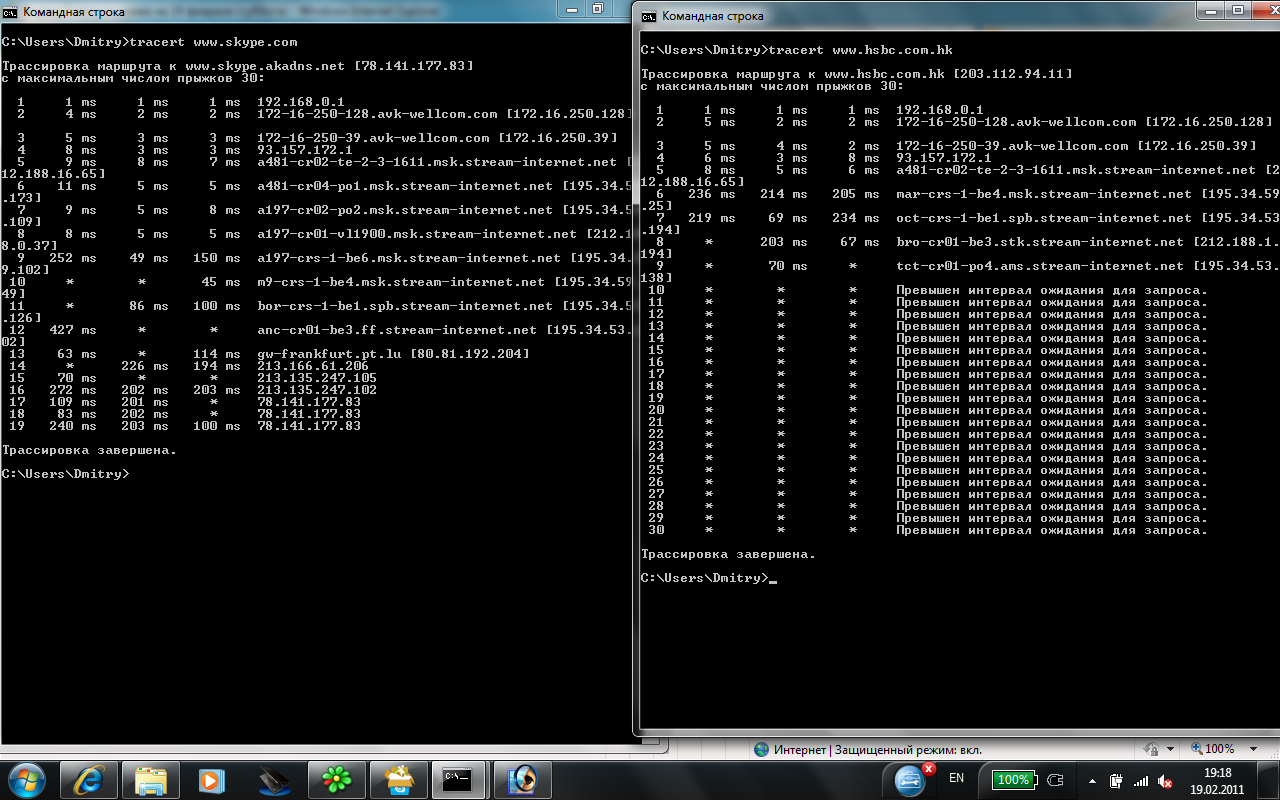Click the left window 'Трассировка завершена.' line
The width and height of the screenshot is (1280, 800).
click(89, 450)
